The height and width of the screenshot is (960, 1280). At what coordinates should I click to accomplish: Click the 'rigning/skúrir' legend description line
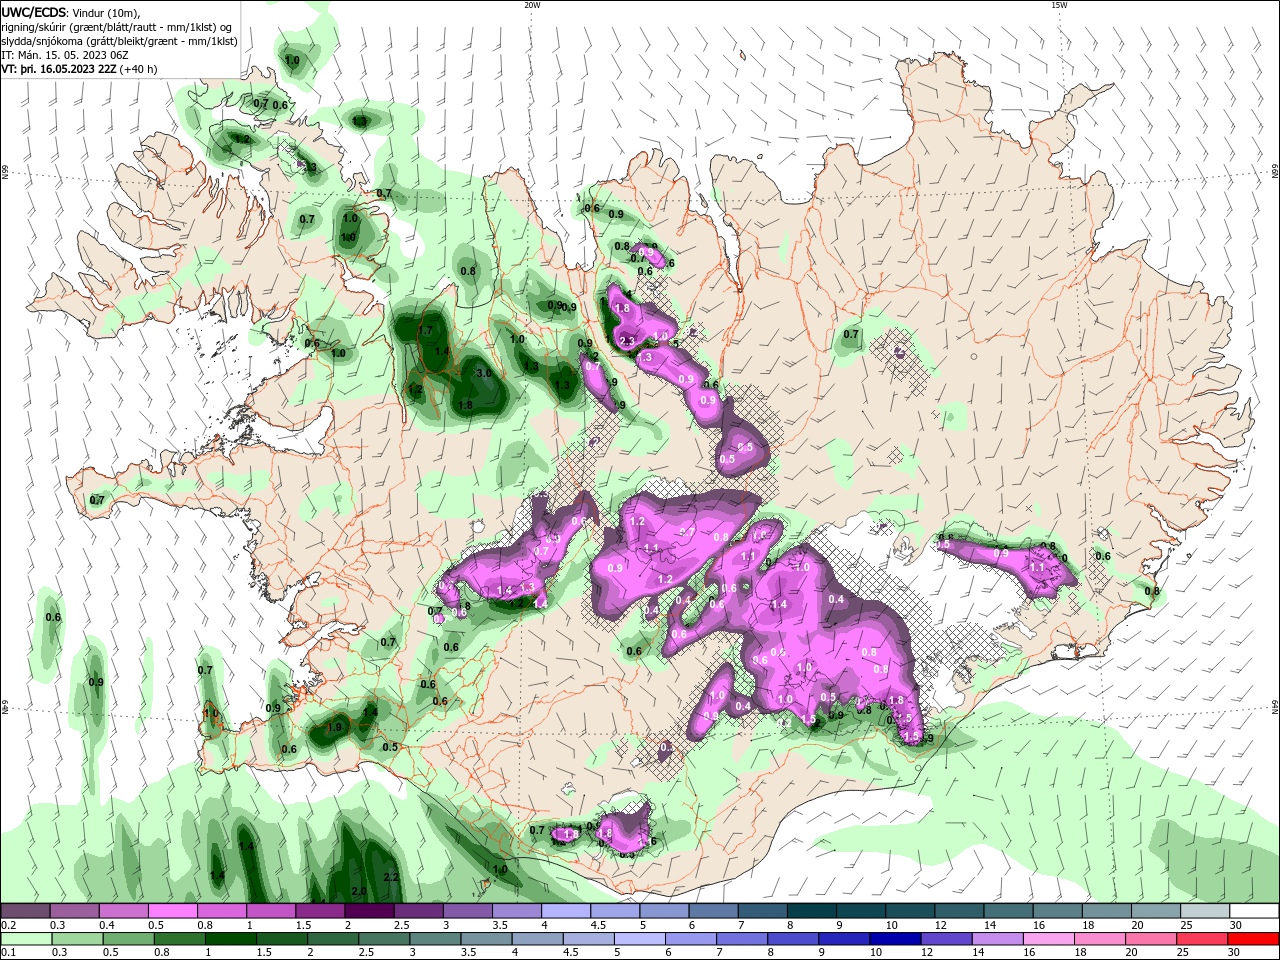click(117, 27)
